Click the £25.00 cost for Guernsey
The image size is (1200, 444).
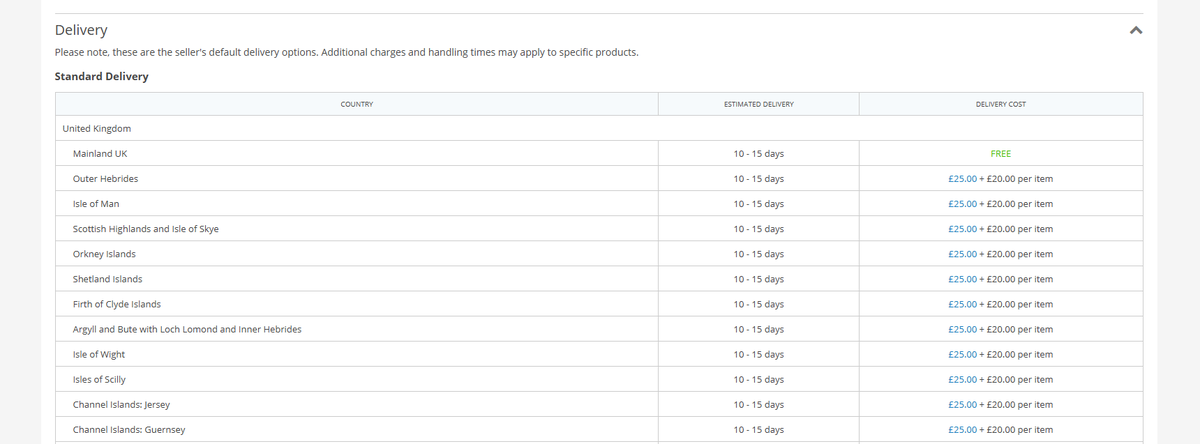click(x=963, y=429)
